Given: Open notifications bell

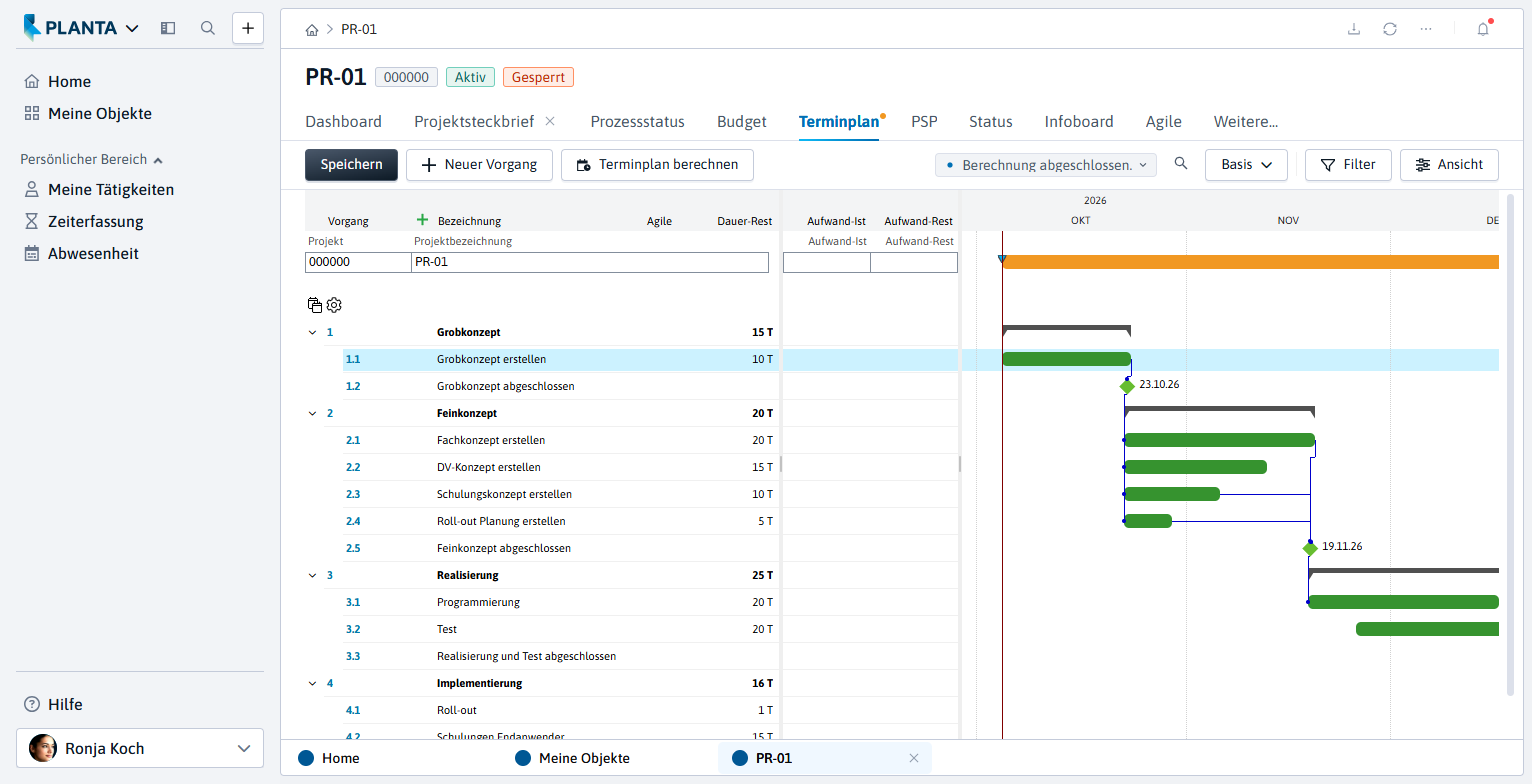Looking at the screenshot, I should (x=1483, y=29).
